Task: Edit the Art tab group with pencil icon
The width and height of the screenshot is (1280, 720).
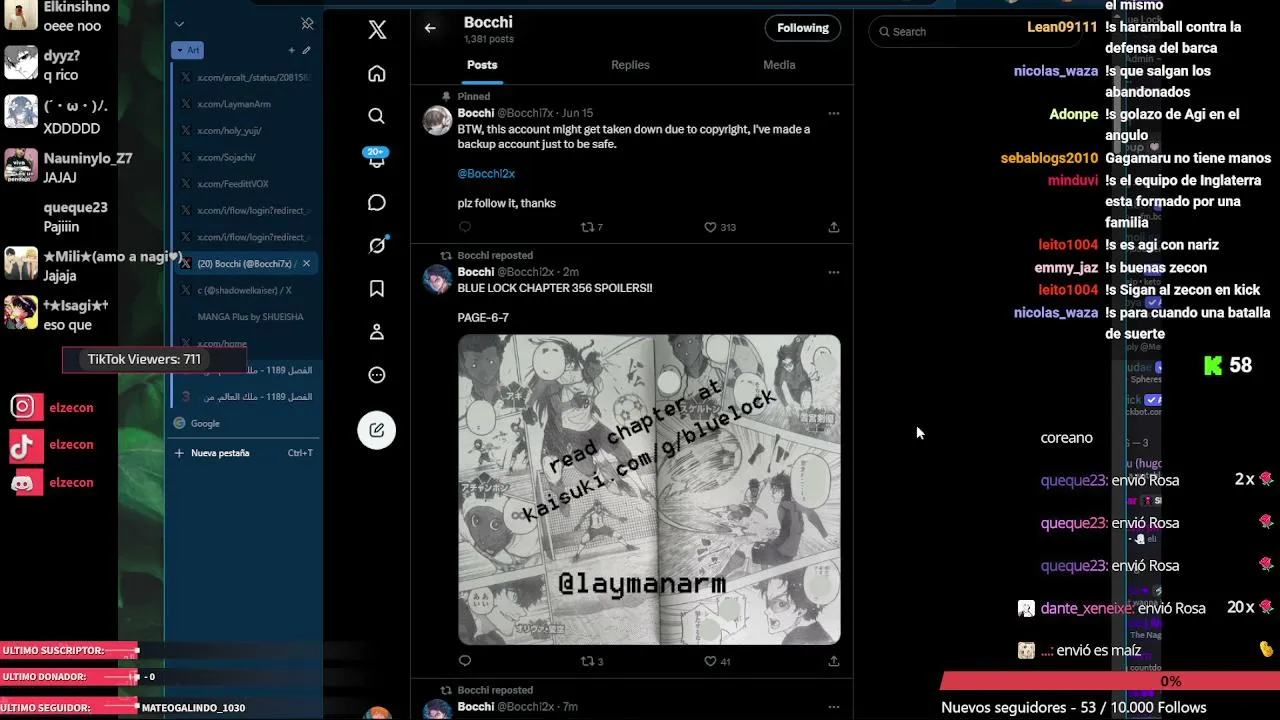Action: (307, 50)
